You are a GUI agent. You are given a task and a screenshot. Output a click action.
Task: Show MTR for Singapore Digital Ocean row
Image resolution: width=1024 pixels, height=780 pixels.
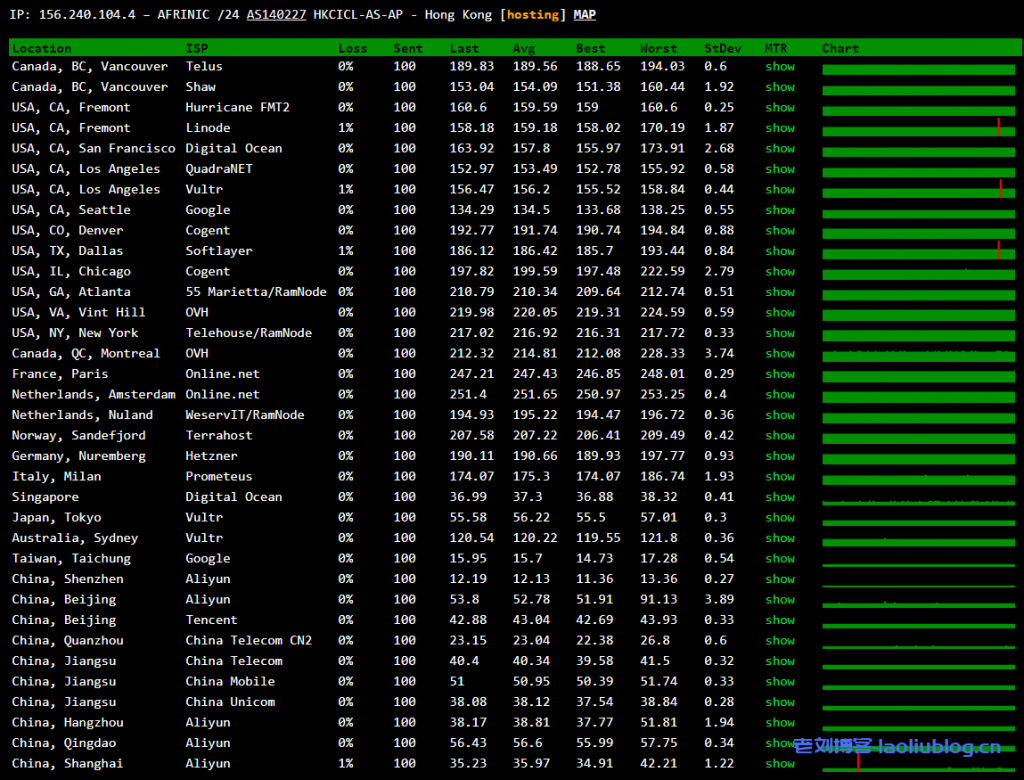[779, 497]
